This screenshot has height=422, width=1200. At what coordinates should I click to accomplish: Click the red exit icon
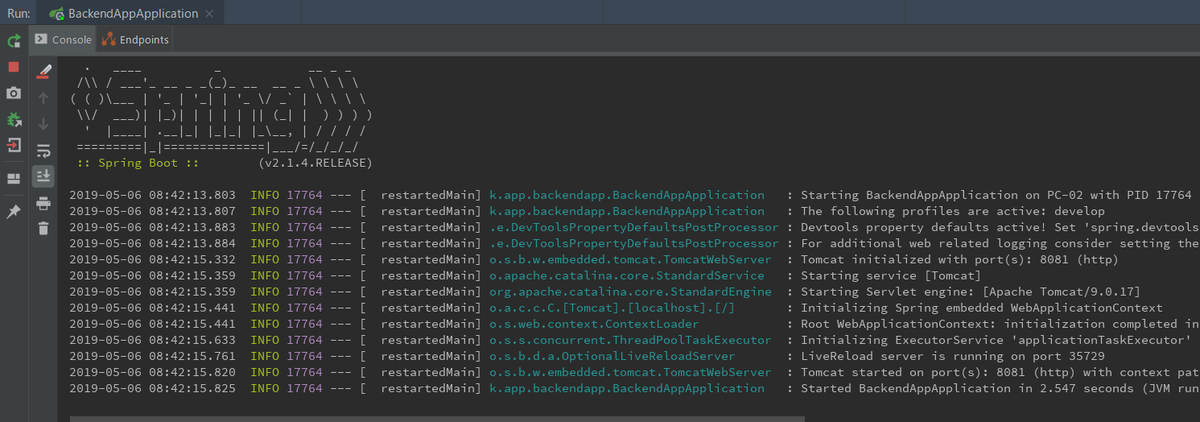14,145
